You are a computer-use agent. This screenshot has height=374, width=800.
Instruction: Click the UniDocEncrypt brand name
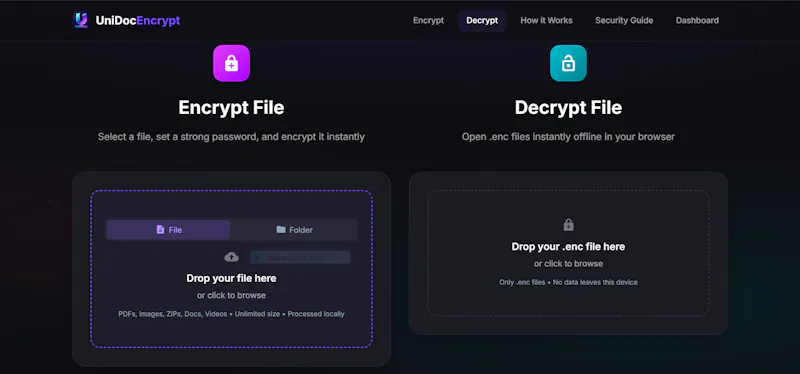pyautogui.click(x=138, y=20)
